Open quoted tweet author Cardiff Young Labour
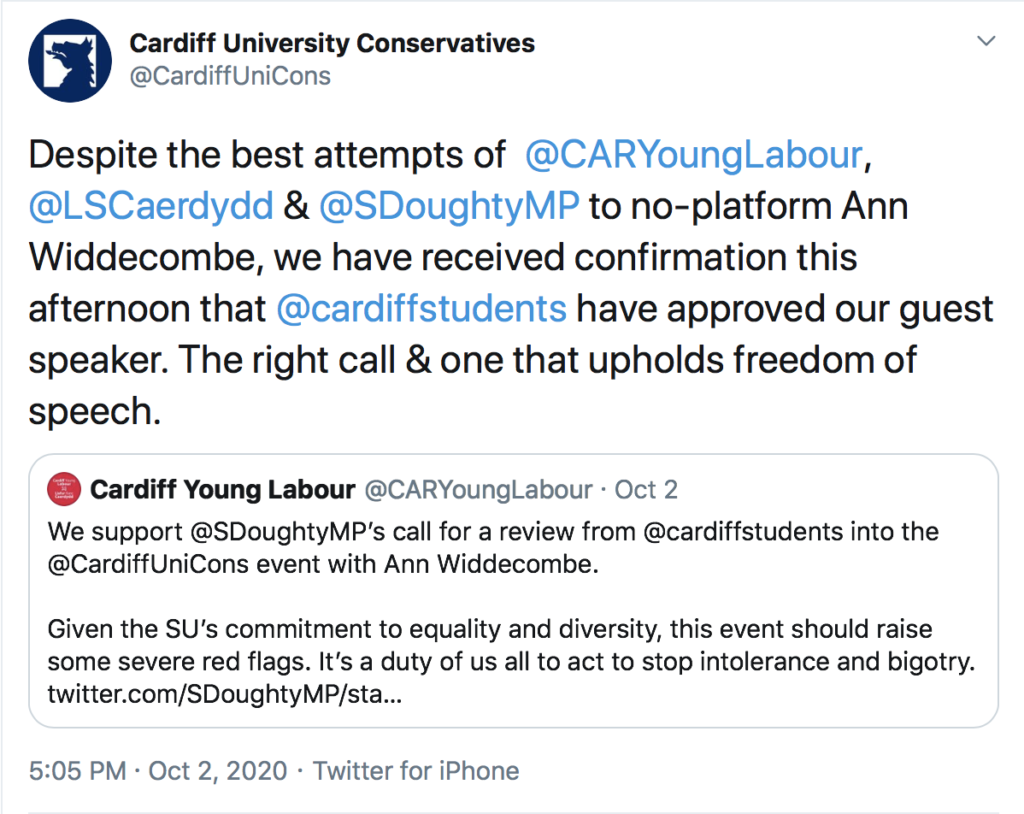The width and height of the screenshot is (1024, 814). (x=223, y=489)
